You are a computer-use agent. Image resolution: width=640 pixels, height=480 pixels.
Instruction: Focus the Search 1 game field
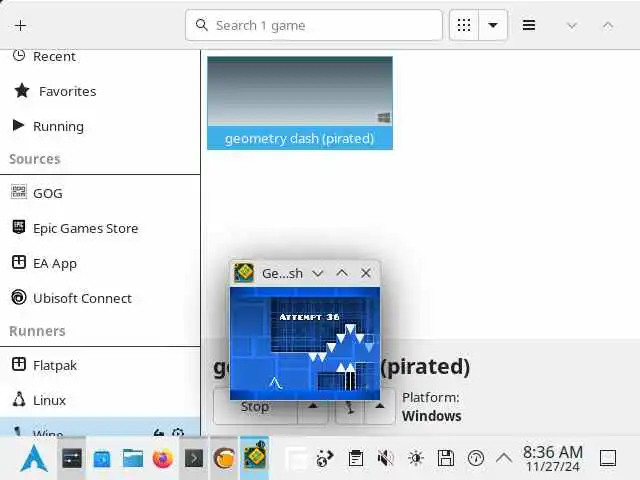pyautogui.click(x=313, y=25)
